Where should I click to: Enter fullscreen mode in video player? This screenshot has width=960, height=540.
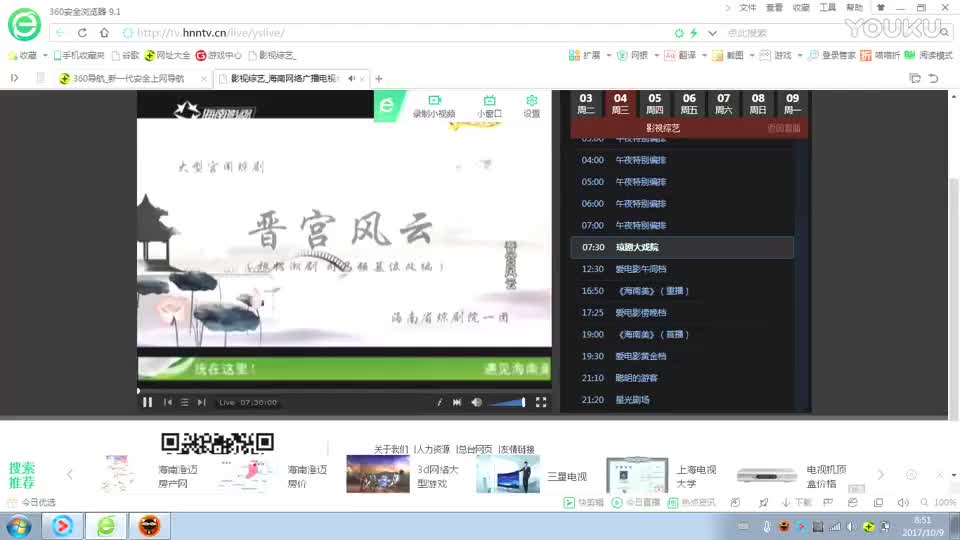(541, 402)
